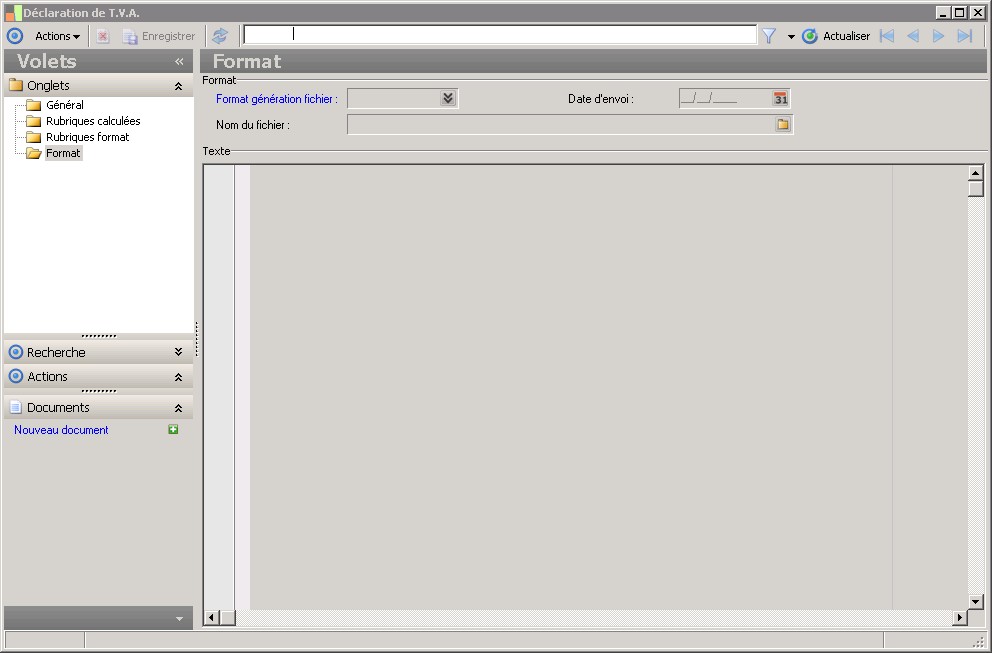Image resolution: width=992 pixels, height=653 pixels.
Task: Click the Actions section round icon
Action: pos(16,376)
